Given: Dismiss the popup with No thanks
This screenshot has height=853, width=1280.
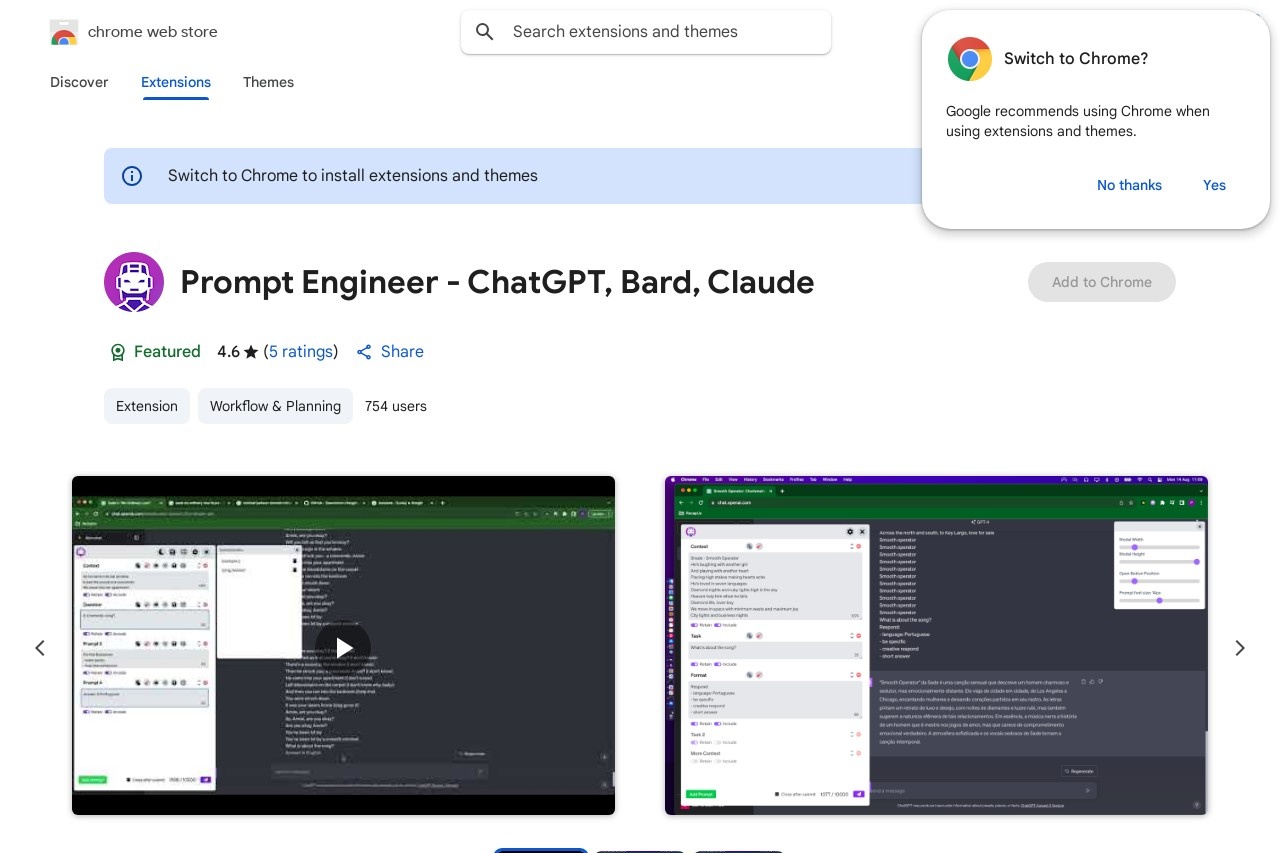Looking at the screenshot, I should [1129, 185].
